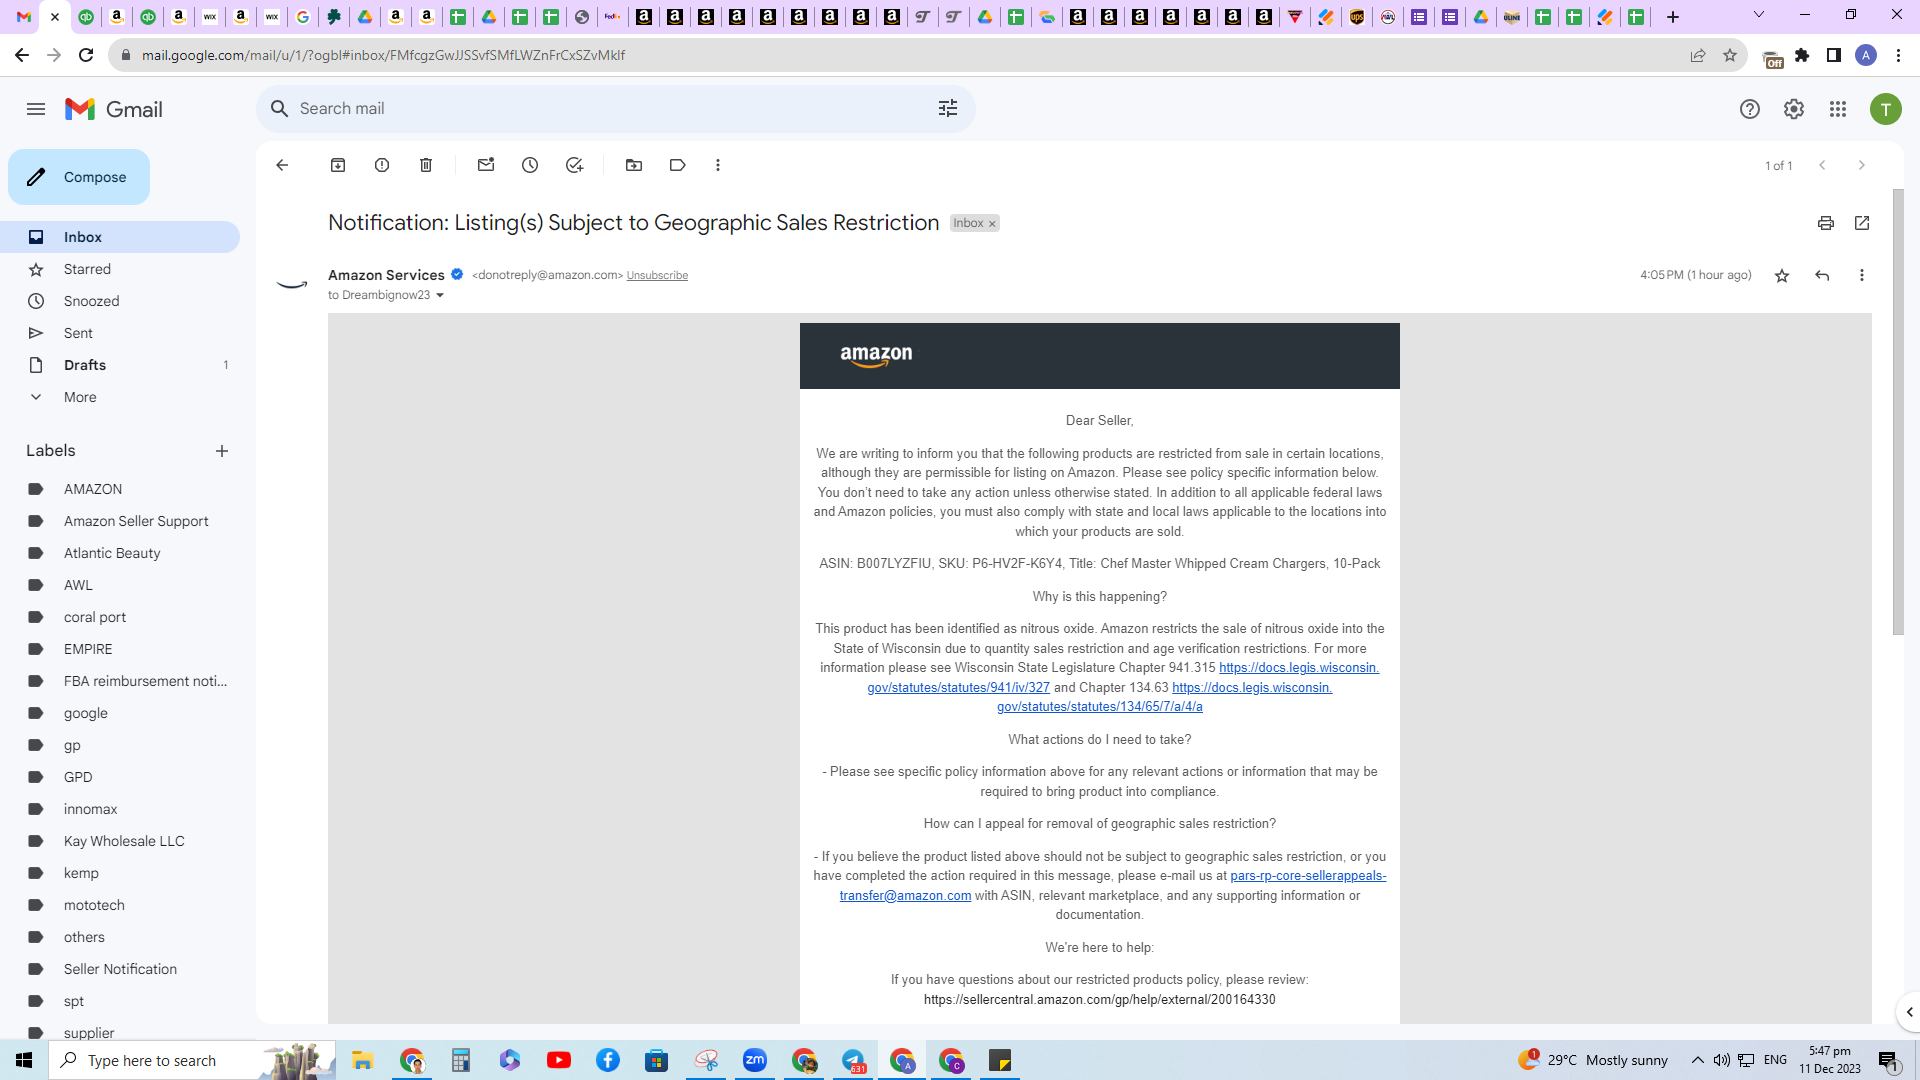Reload the page in the browser
This screenshot has height=1080, width=1920.
86,55
